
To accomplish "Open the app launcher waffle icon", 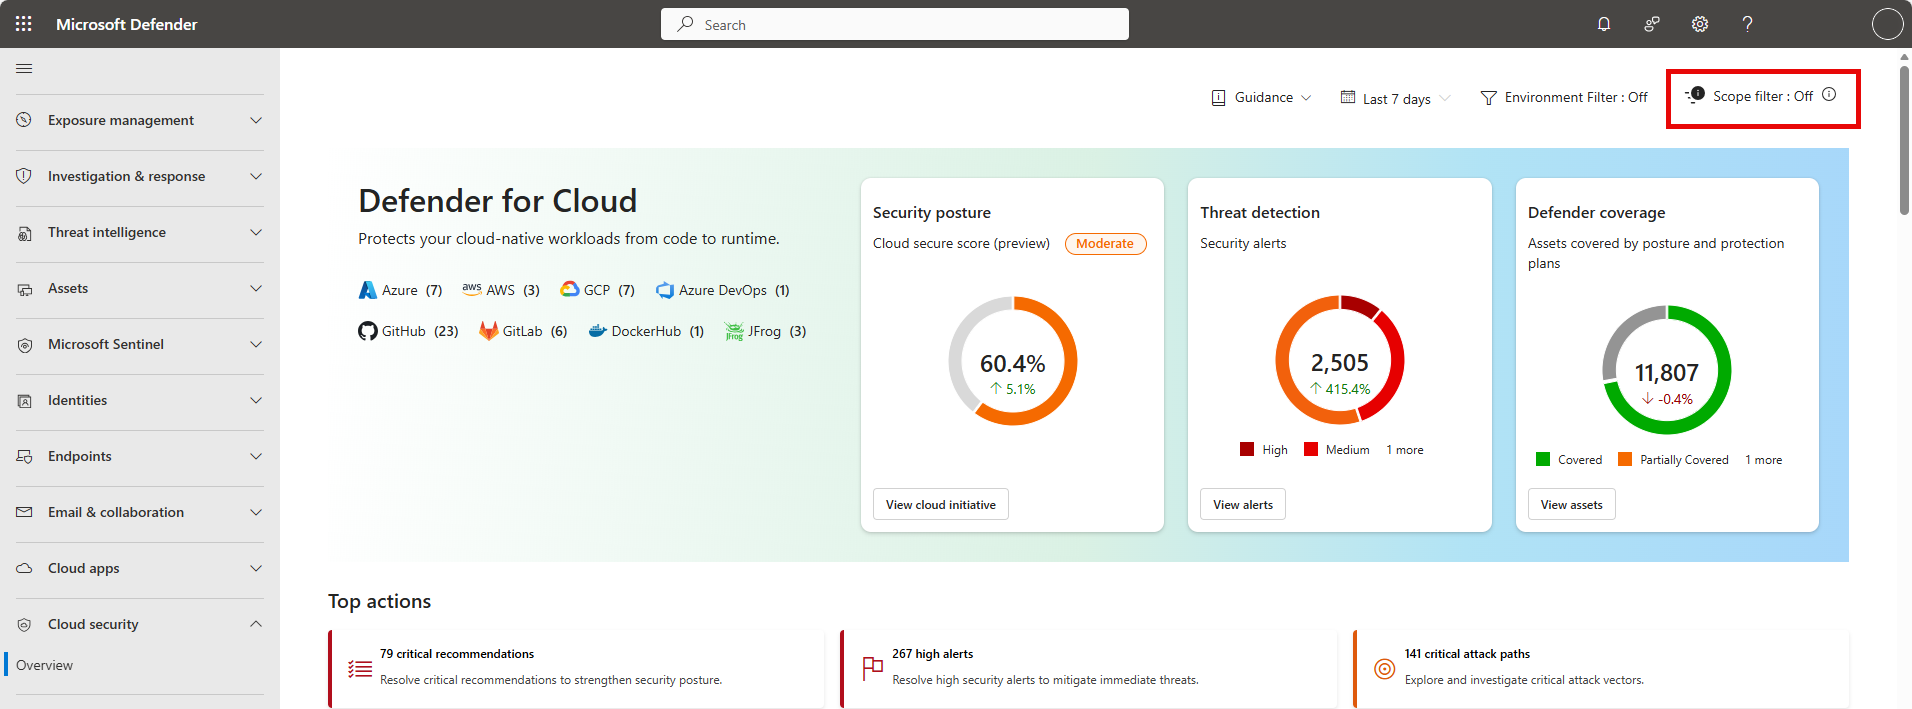I will click(x=24, y=24).
